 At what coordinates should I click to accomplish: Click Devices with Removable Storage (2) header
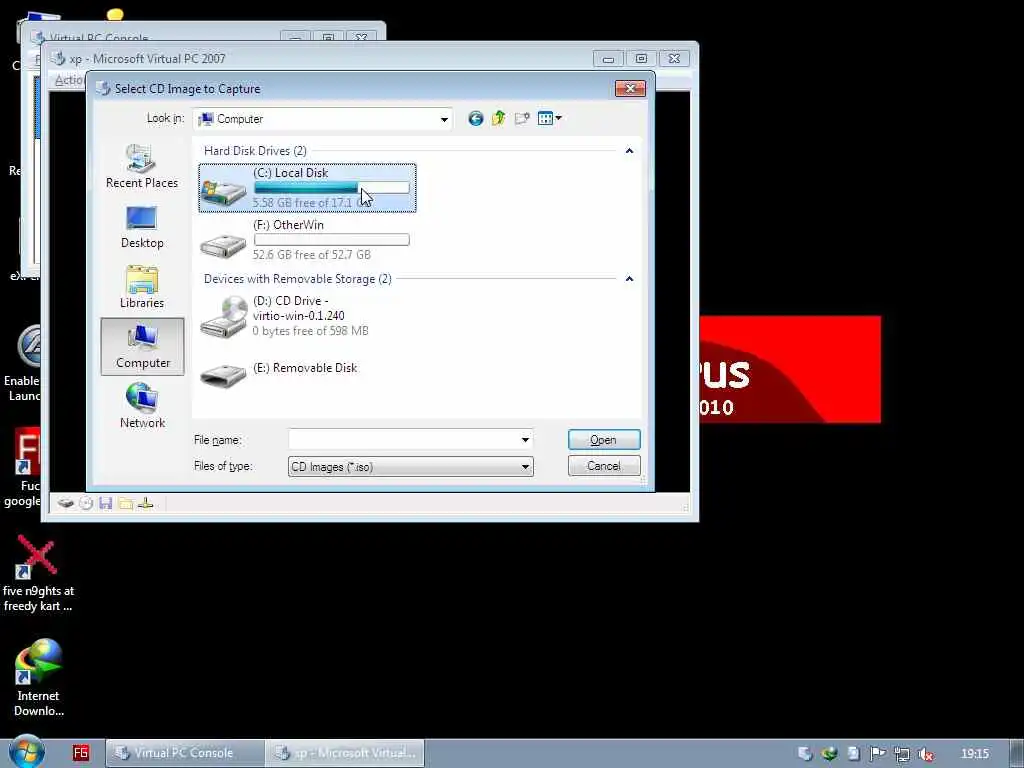(x=298, y=279)
